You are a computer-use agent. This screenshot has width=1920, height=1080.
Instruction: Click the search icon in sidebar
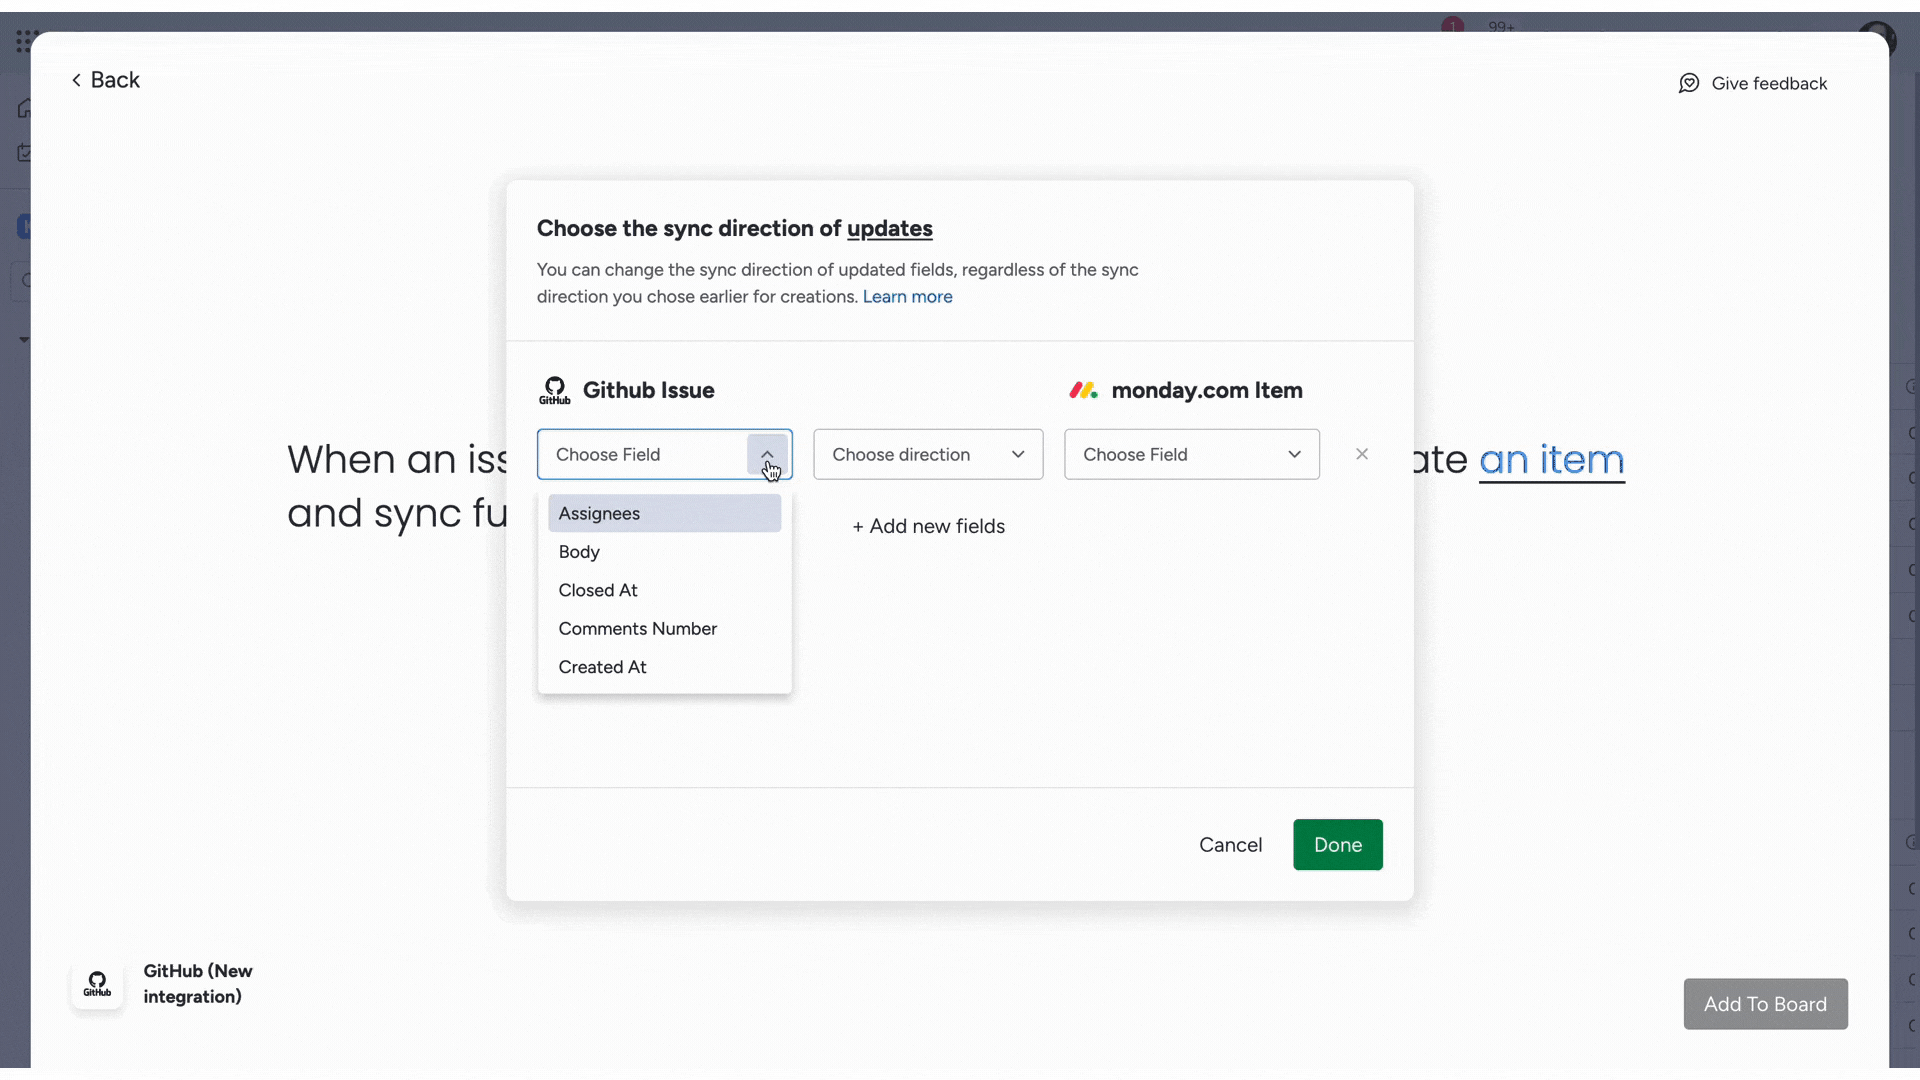click(x=24, y=281)
